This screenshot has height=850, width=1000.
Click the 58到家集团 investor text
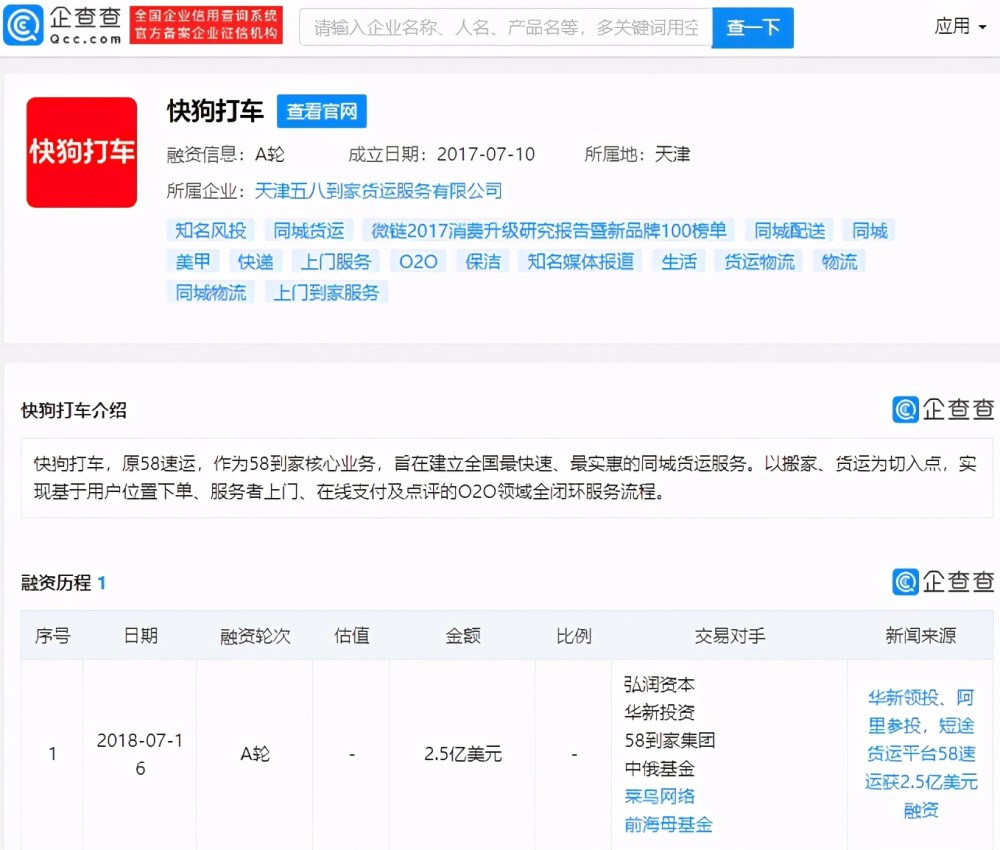670,740
